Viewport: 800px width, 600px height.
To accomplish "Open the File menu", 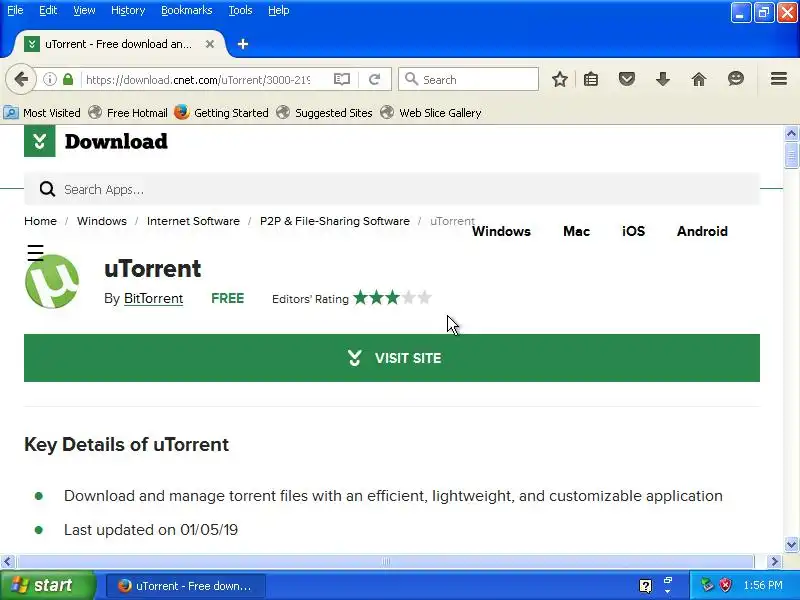I will (x=15, y=10).
